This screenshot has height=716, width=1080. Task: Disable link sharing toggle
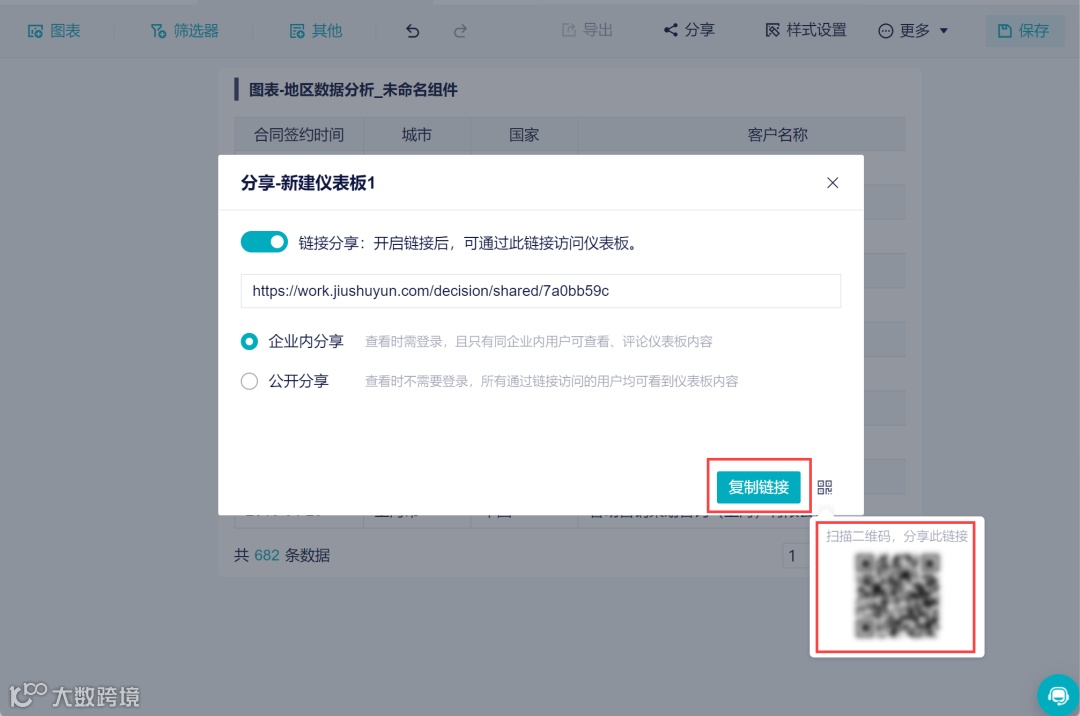(264, 241)
